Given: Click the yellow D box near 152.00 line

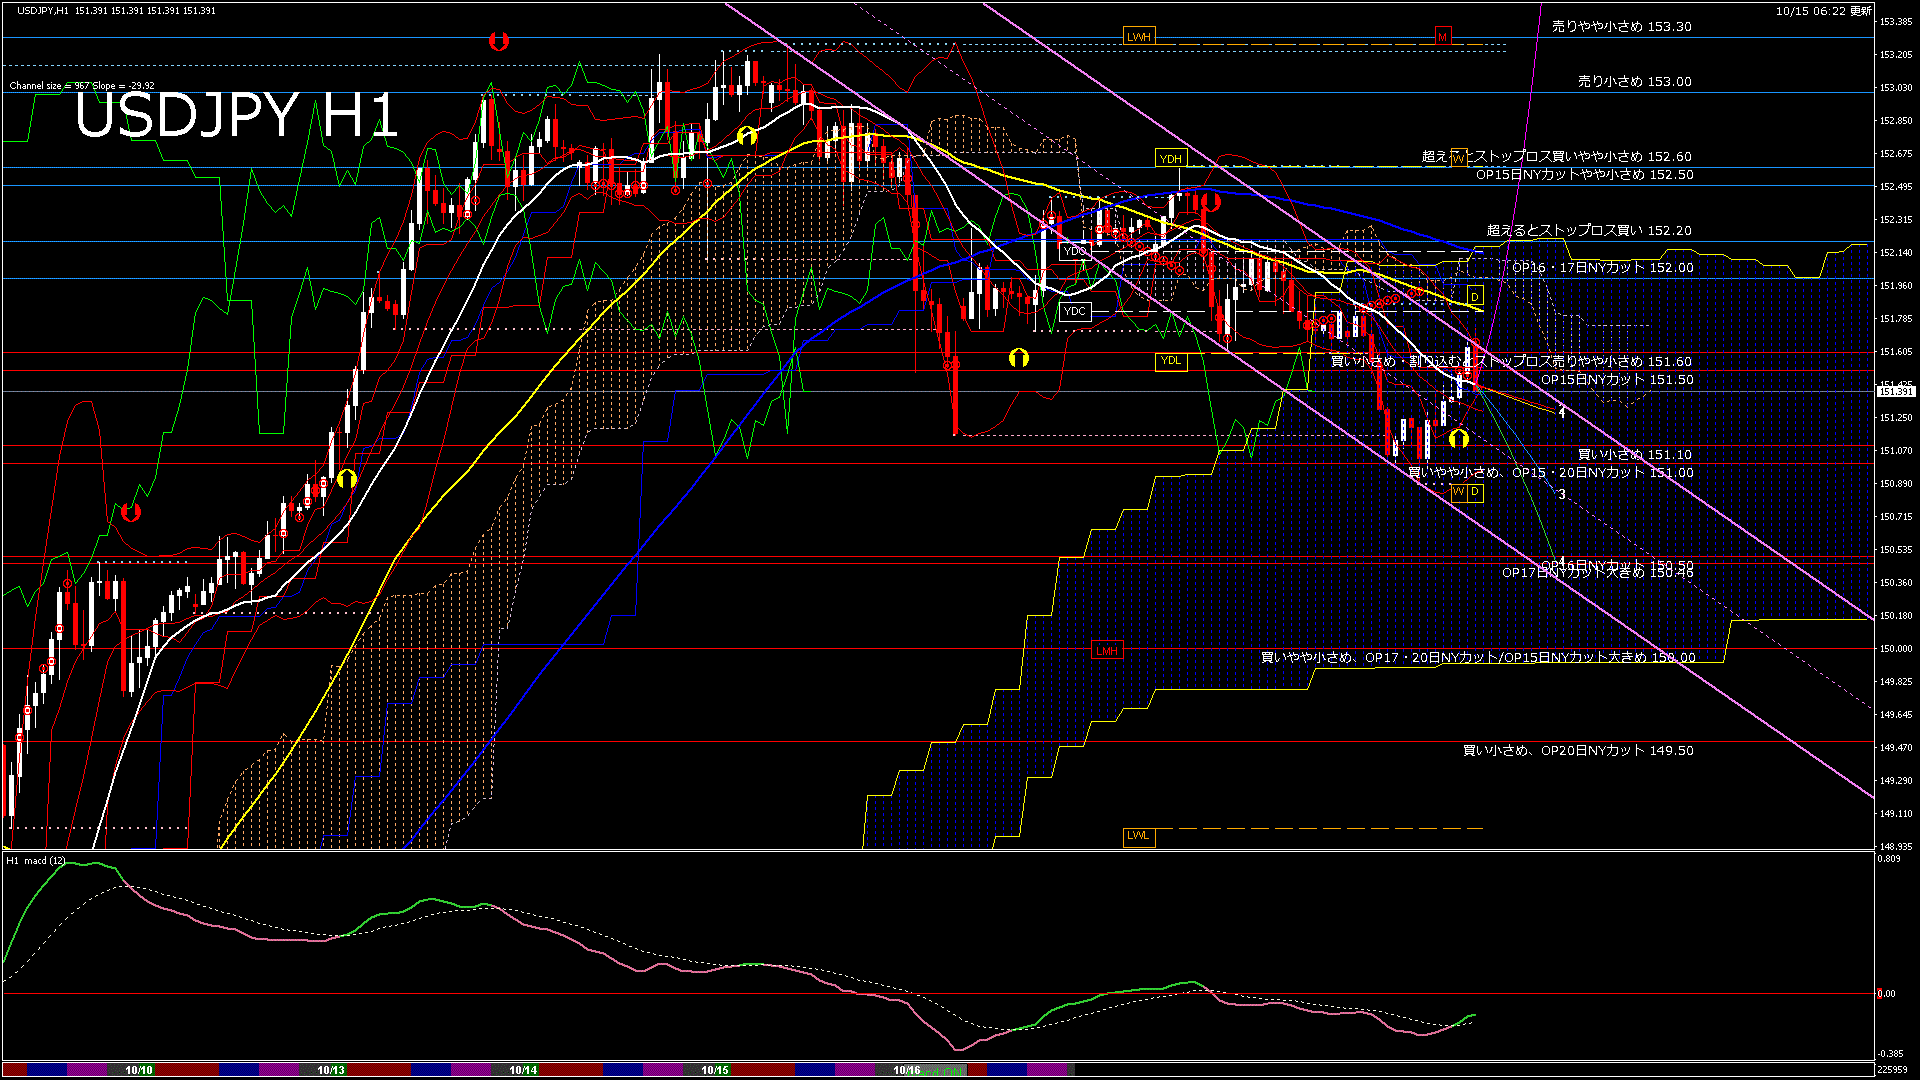Looking at the screenshot, I should 1474,297.
